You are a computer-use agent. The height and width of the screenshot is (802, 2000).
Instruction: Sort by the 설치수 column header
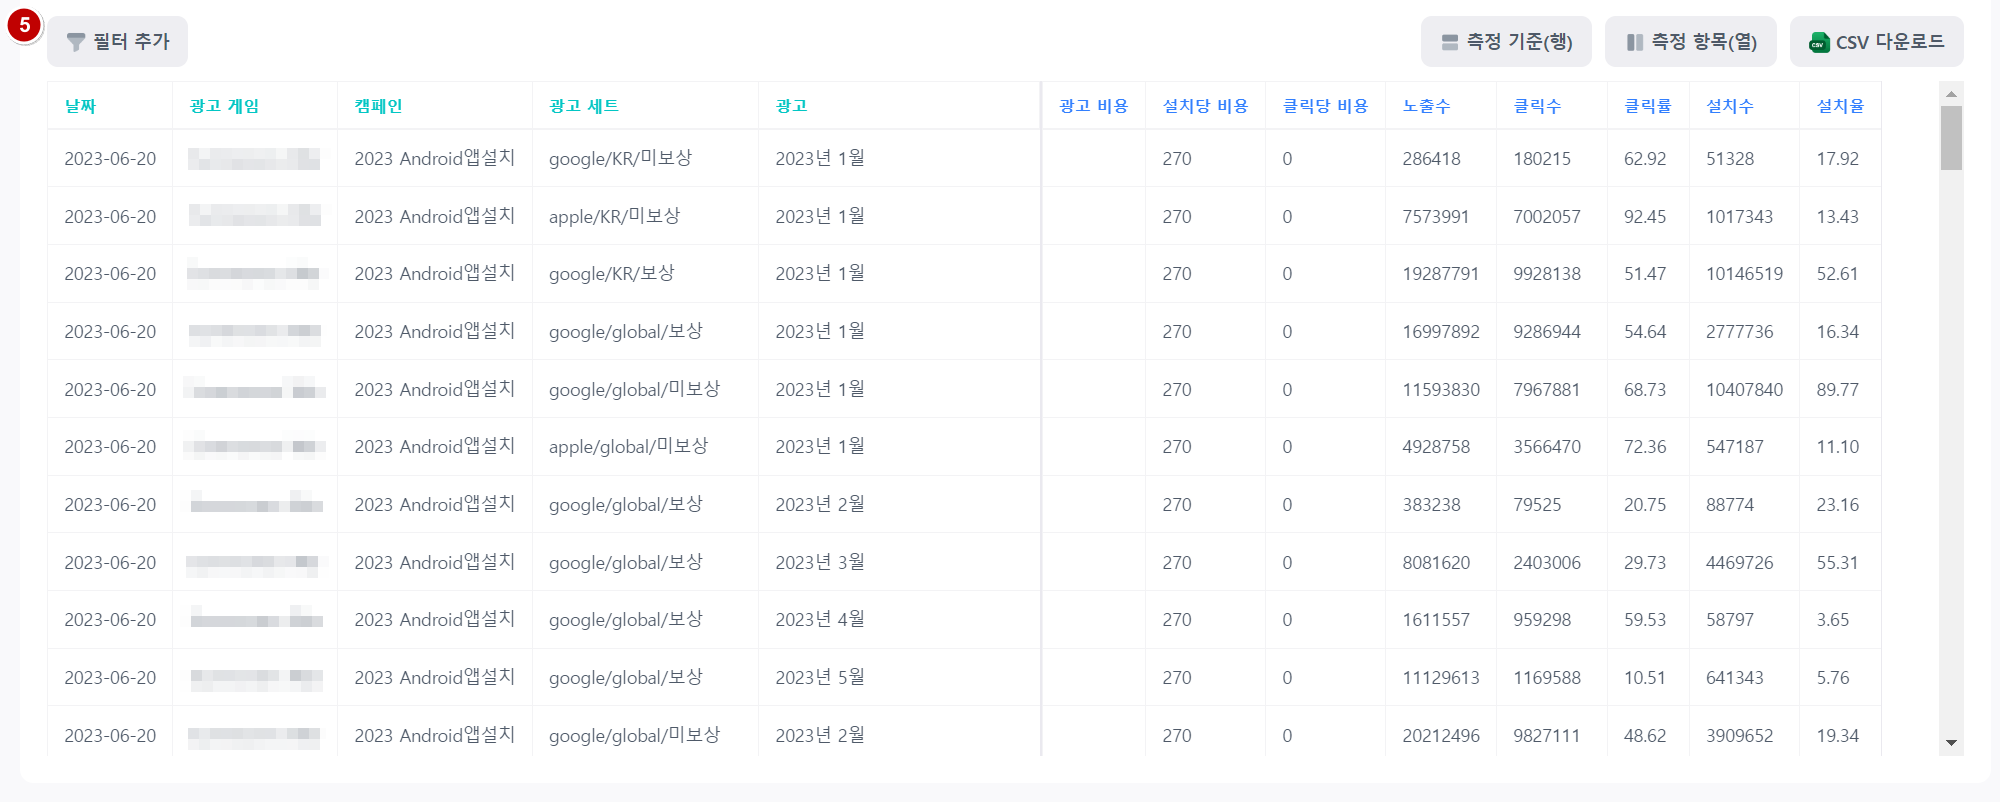[1730, 106]
